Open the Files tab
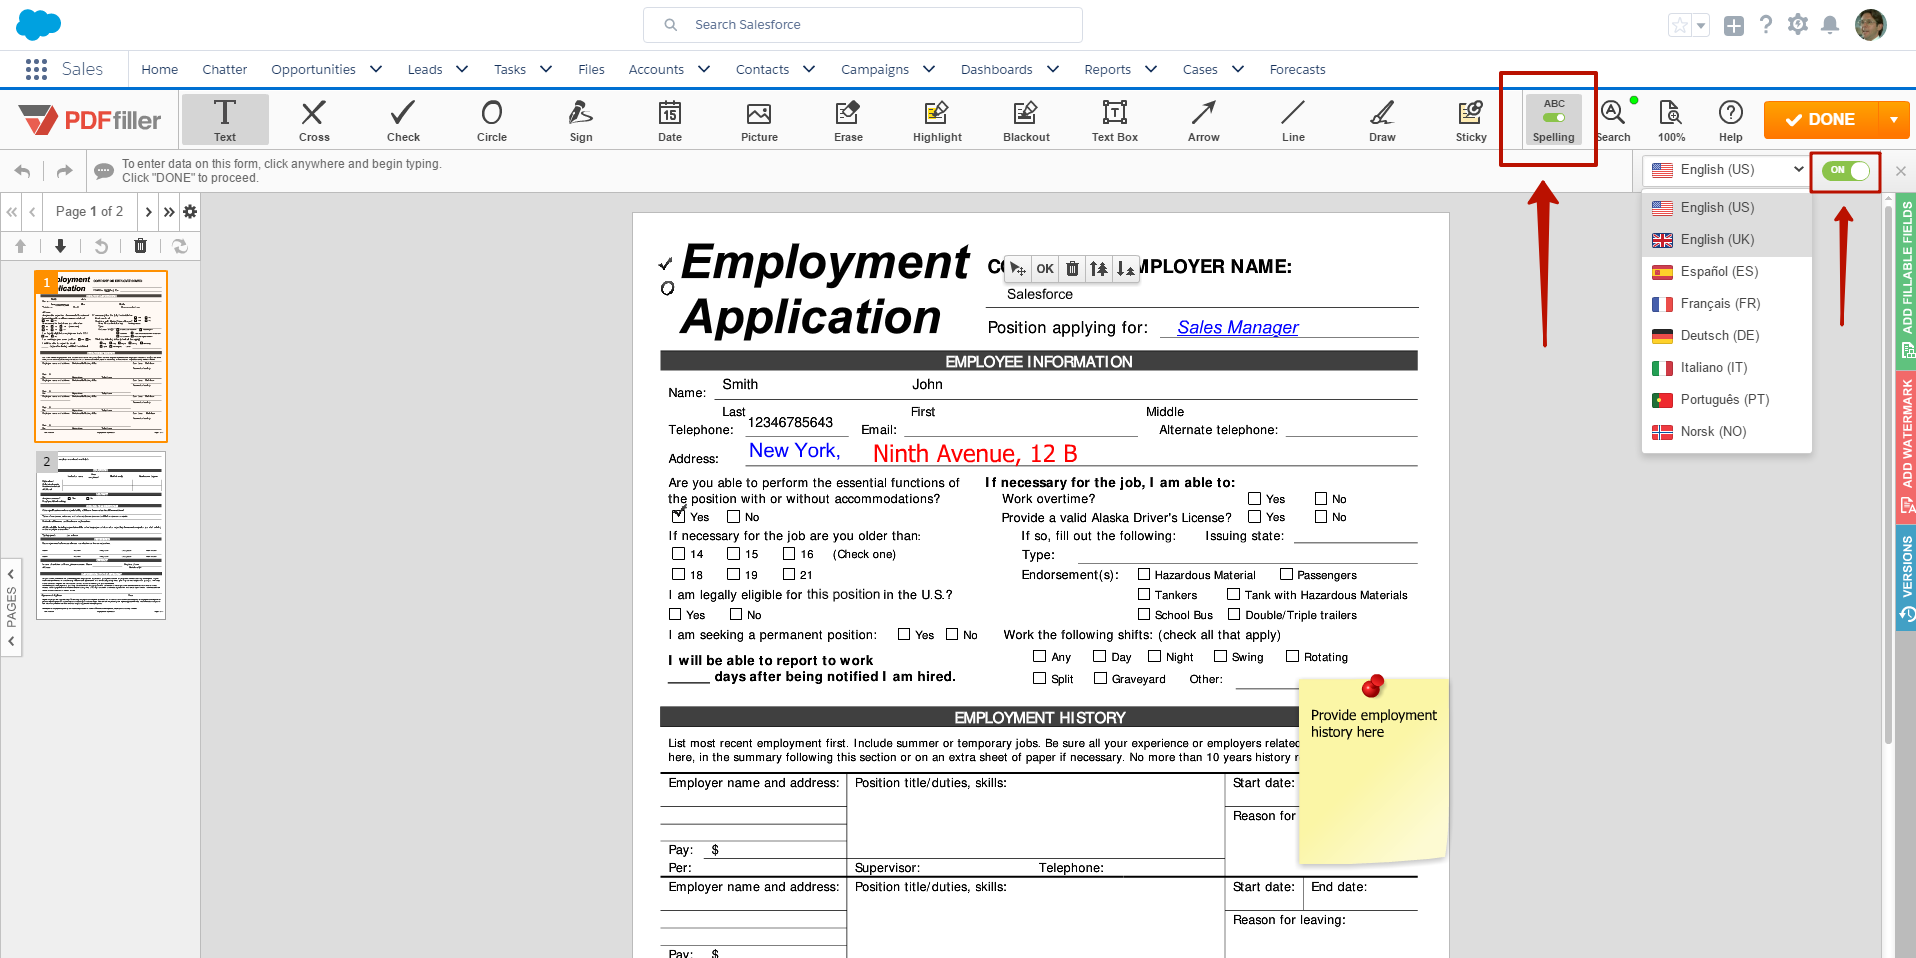 [591, 69]
